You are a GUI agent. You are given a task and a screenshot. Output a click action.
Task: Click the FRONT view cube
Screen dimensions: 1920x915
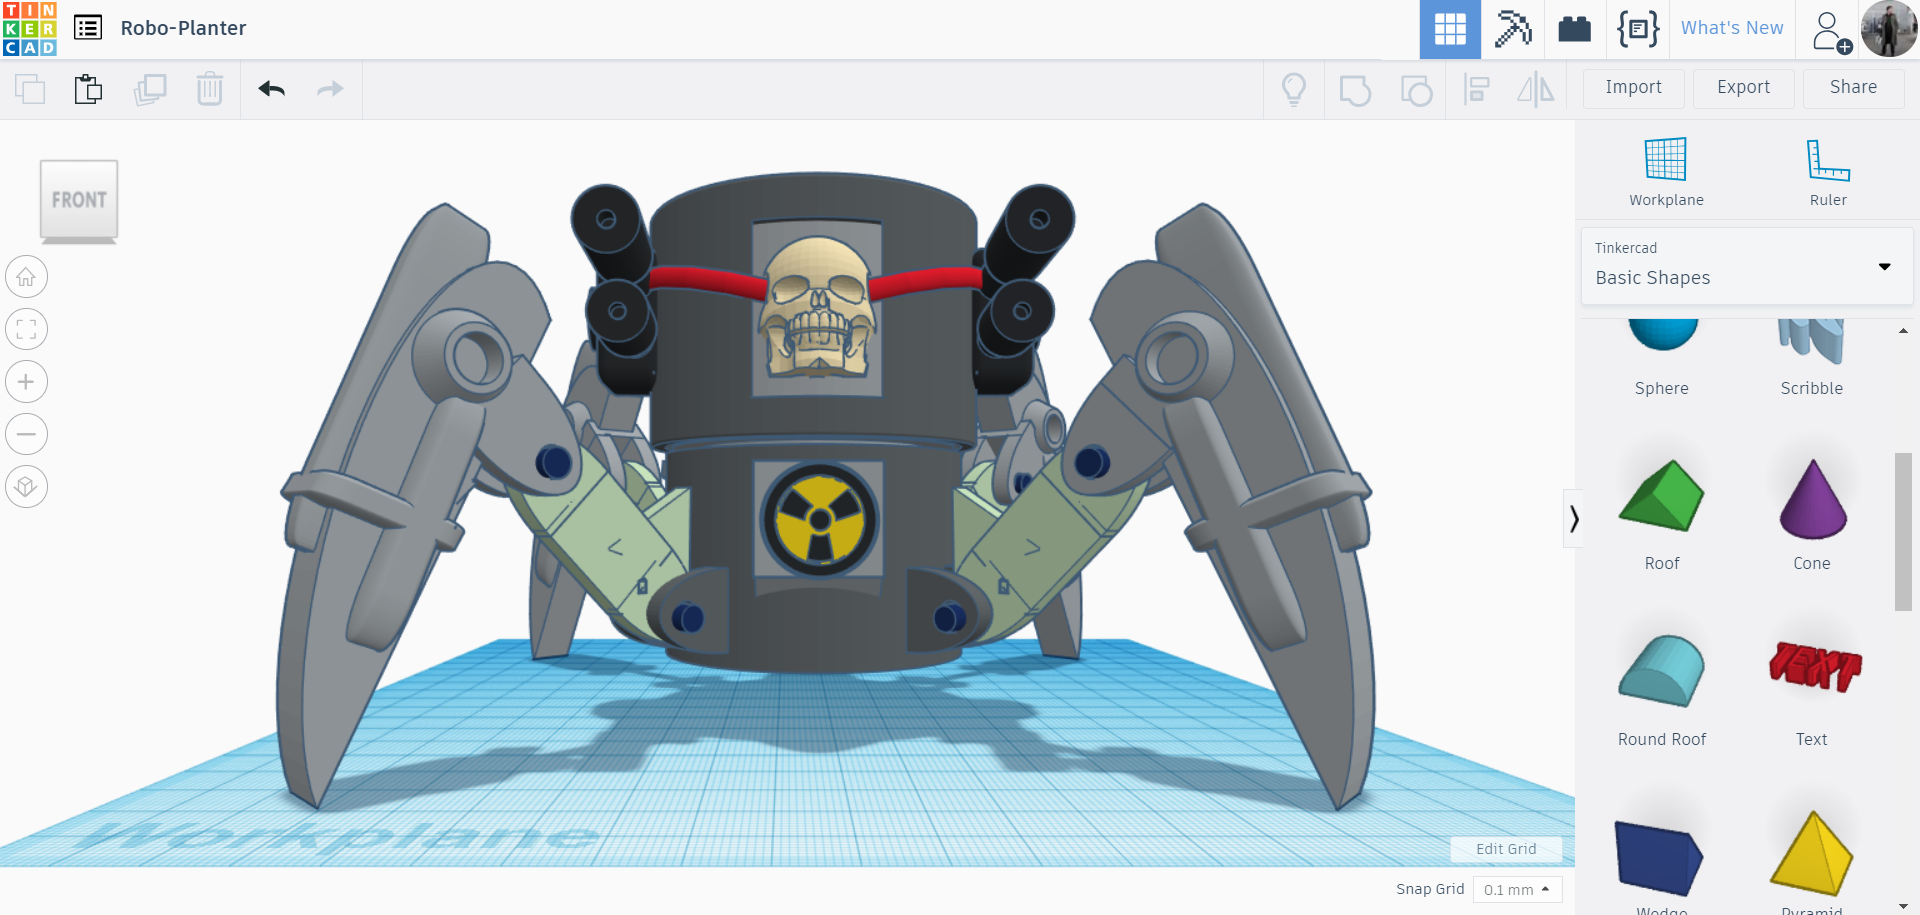[79, 201]
